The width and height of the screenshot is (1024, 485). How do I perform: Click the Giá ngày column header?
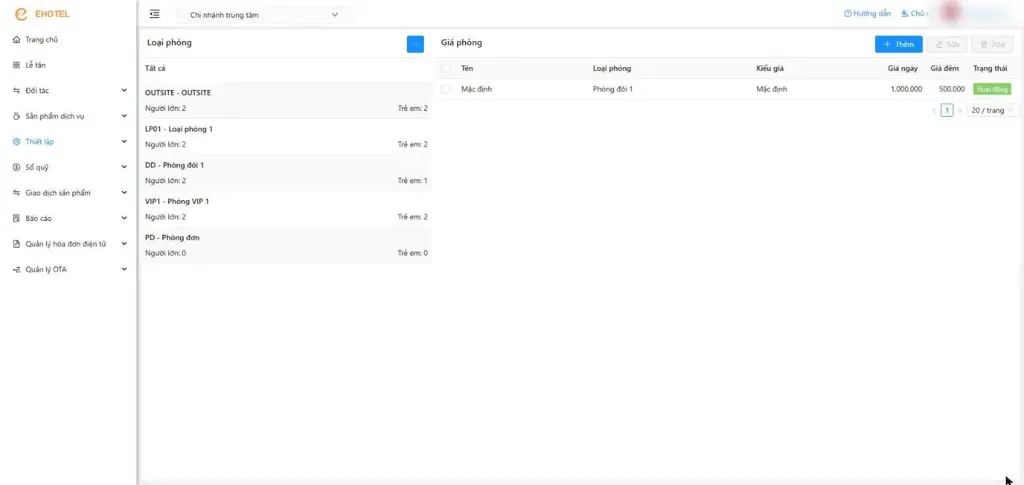click(903, 69)
